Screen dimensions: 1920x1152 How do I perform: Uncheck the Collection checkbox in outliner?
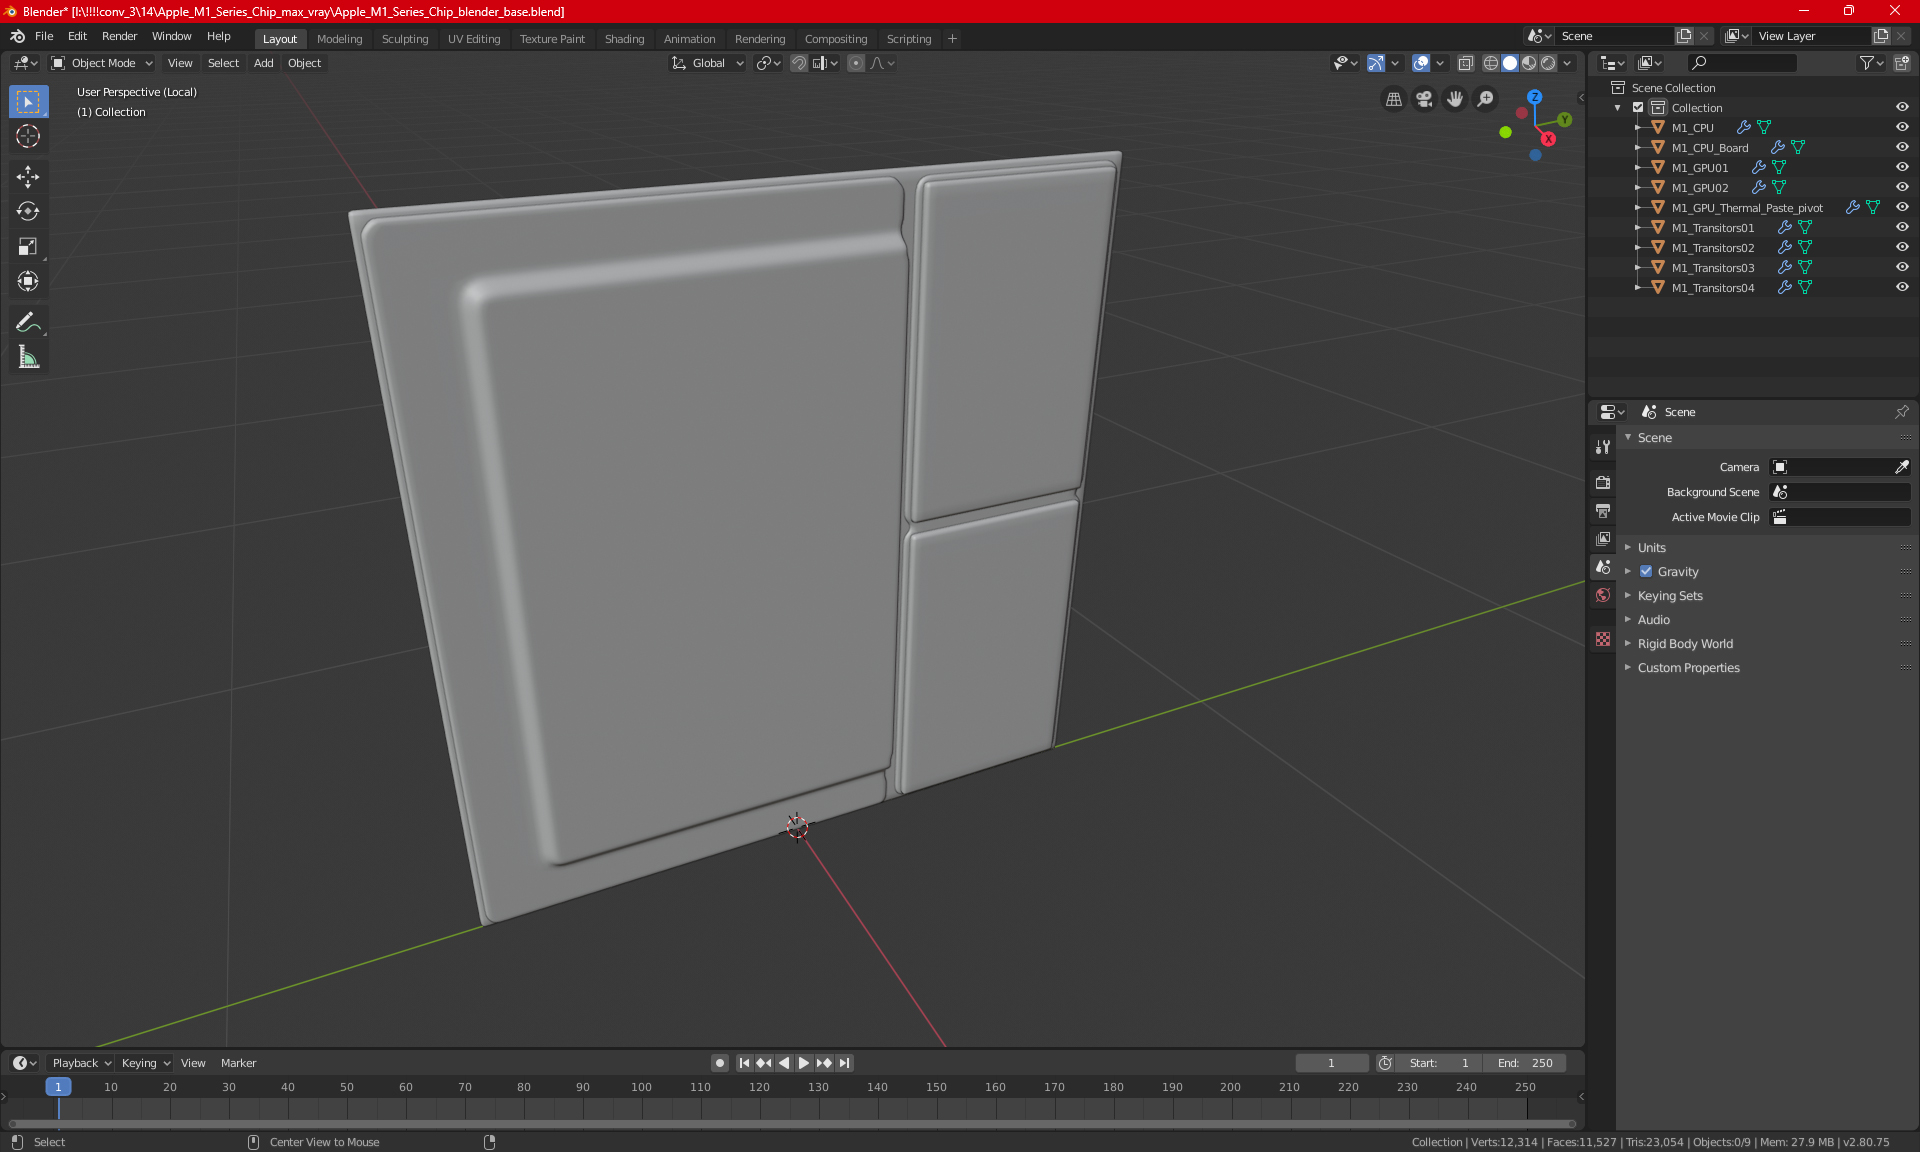(1638, 107)
